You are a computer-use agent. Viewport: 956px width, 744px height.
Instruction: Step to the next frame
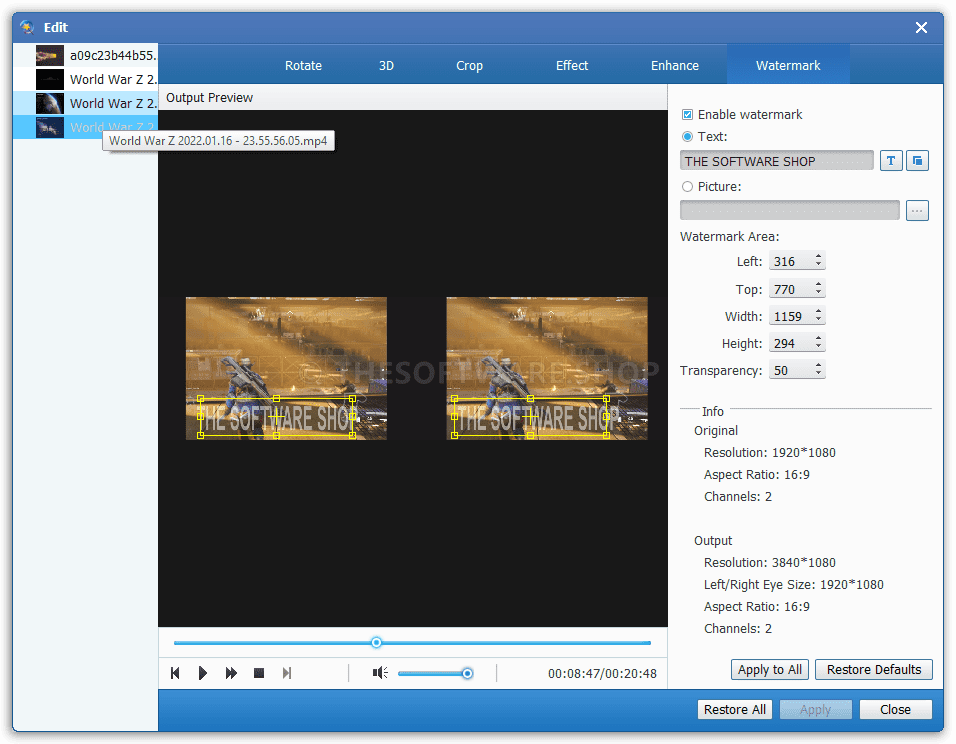point(287,673)
